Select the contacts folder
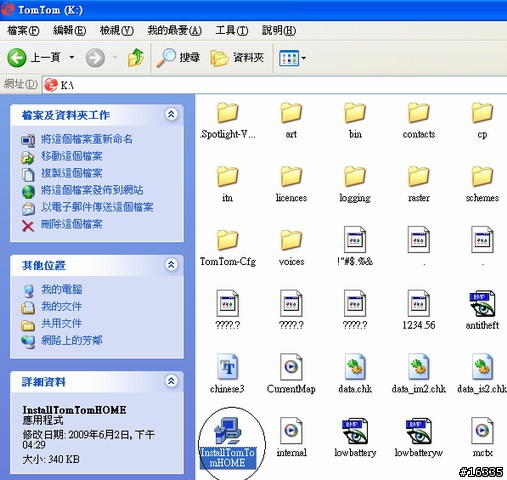 tap(419, 113)
